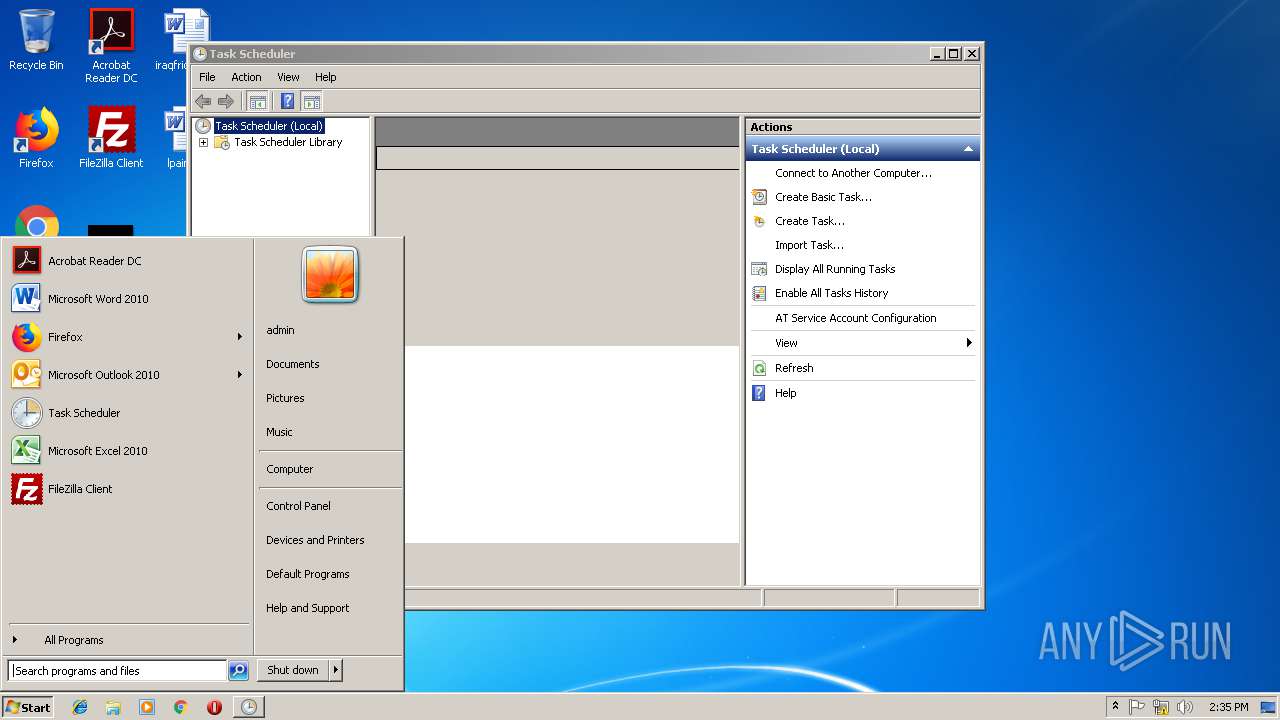Launch Acrobat Reader DC from Start menu
This screenshot has height=720, width=1280.
(x=127, y=261)
